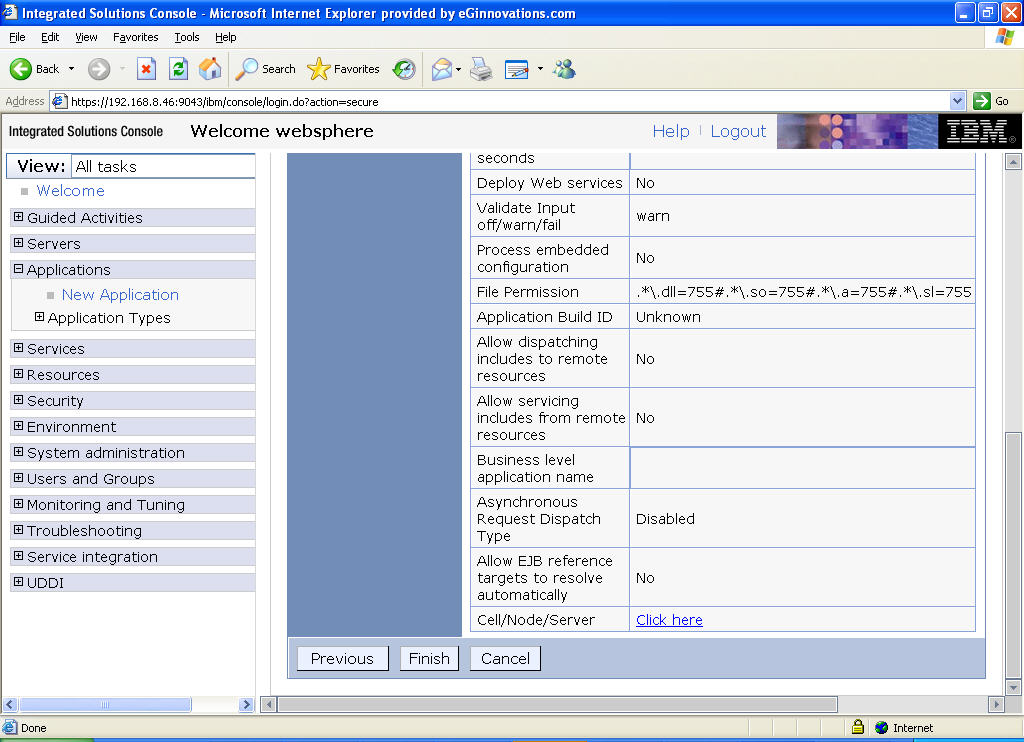This screenshot has height=742, width=1024.
Task: Expand the UDDI section
Action: click(x=18, y=582)
